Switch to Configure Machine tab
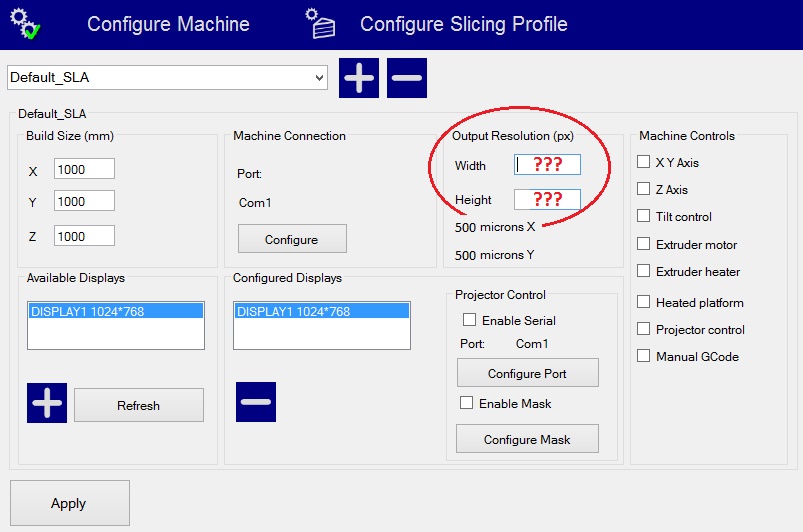 pyautogui.click(x=168, y=24)
